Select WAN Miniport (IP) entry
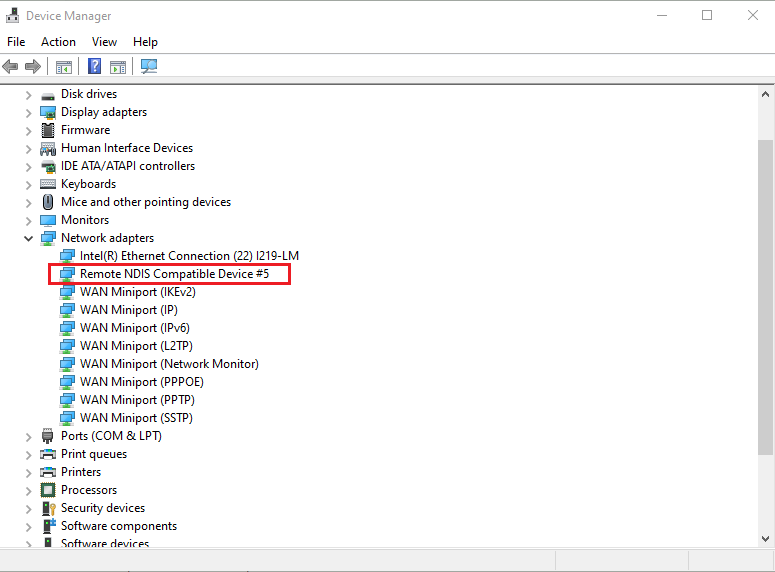The image size is (775, 572). pyautogui.click(x=129, y=310)
